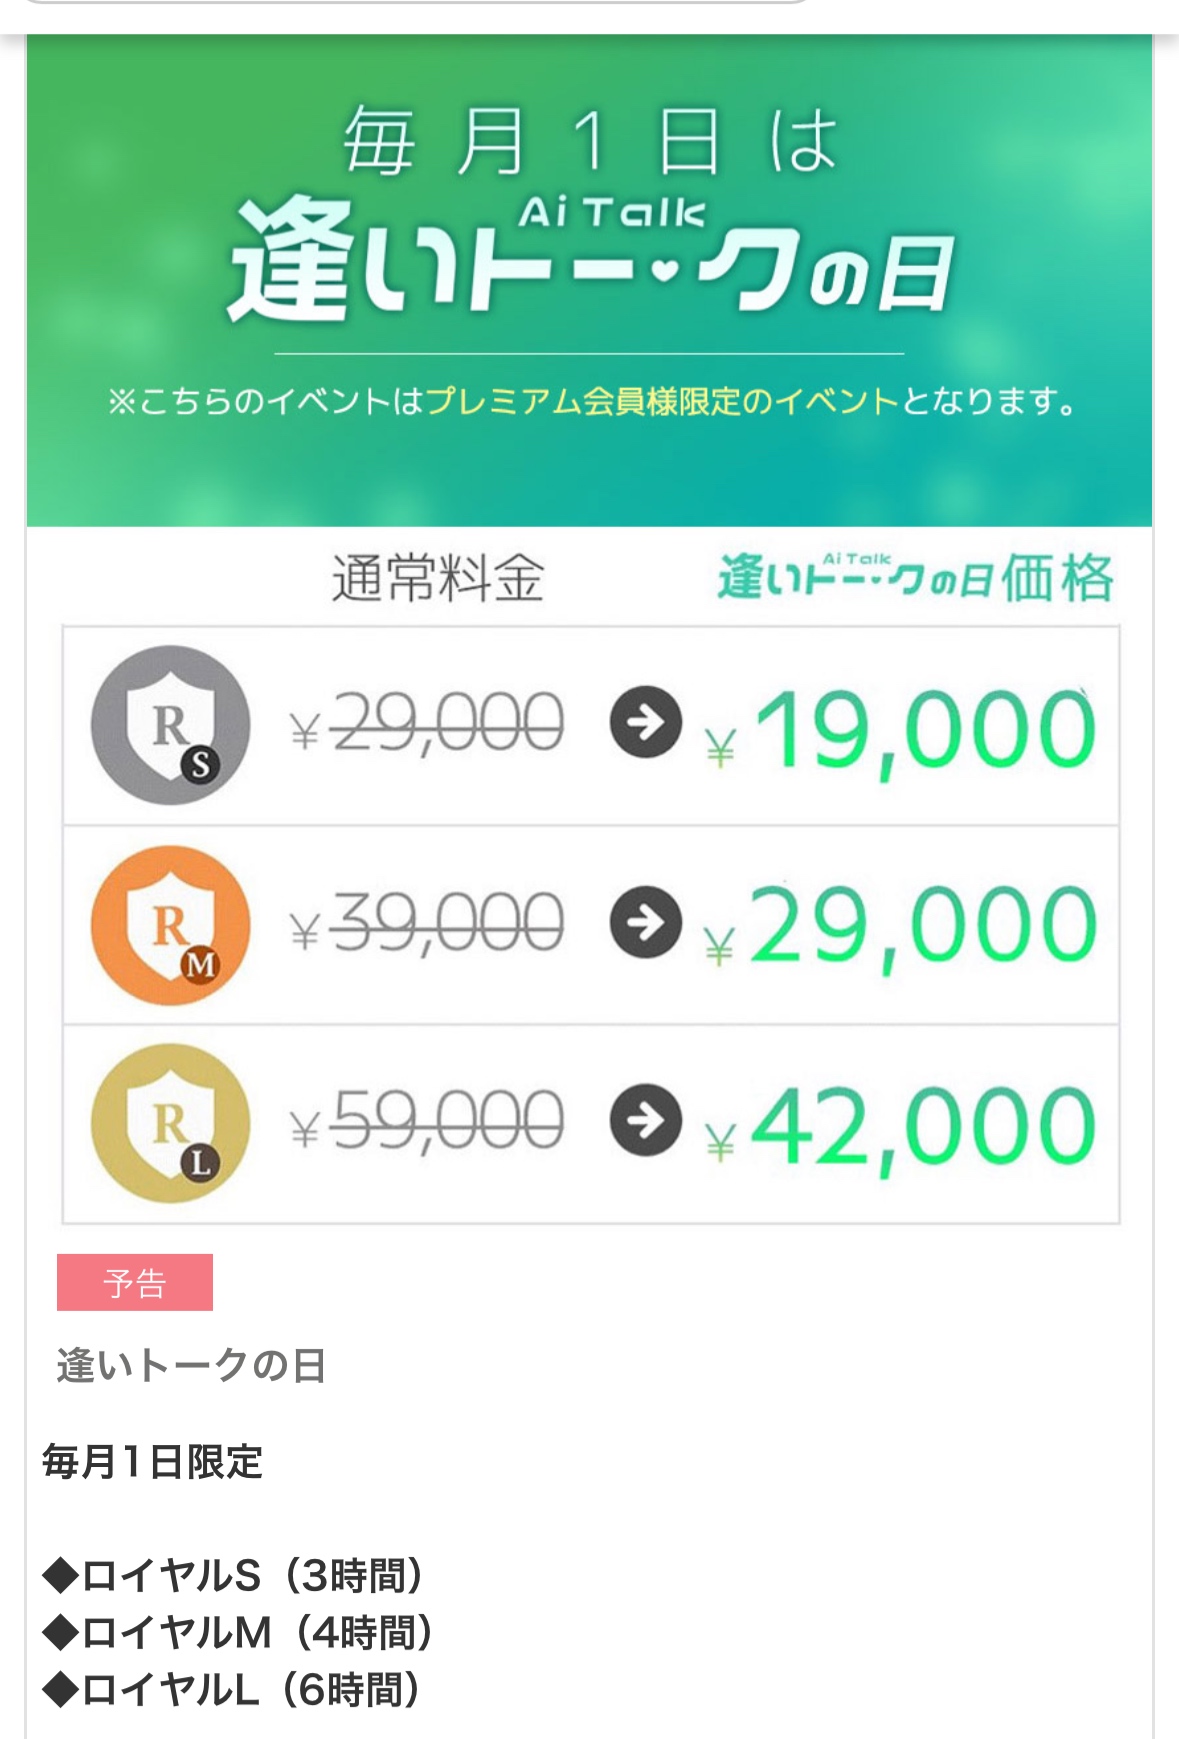Screen dimensions: 1179x1739
Task: Click the struck-through ¥59,000 regular price
Action: click(427, 1121)
